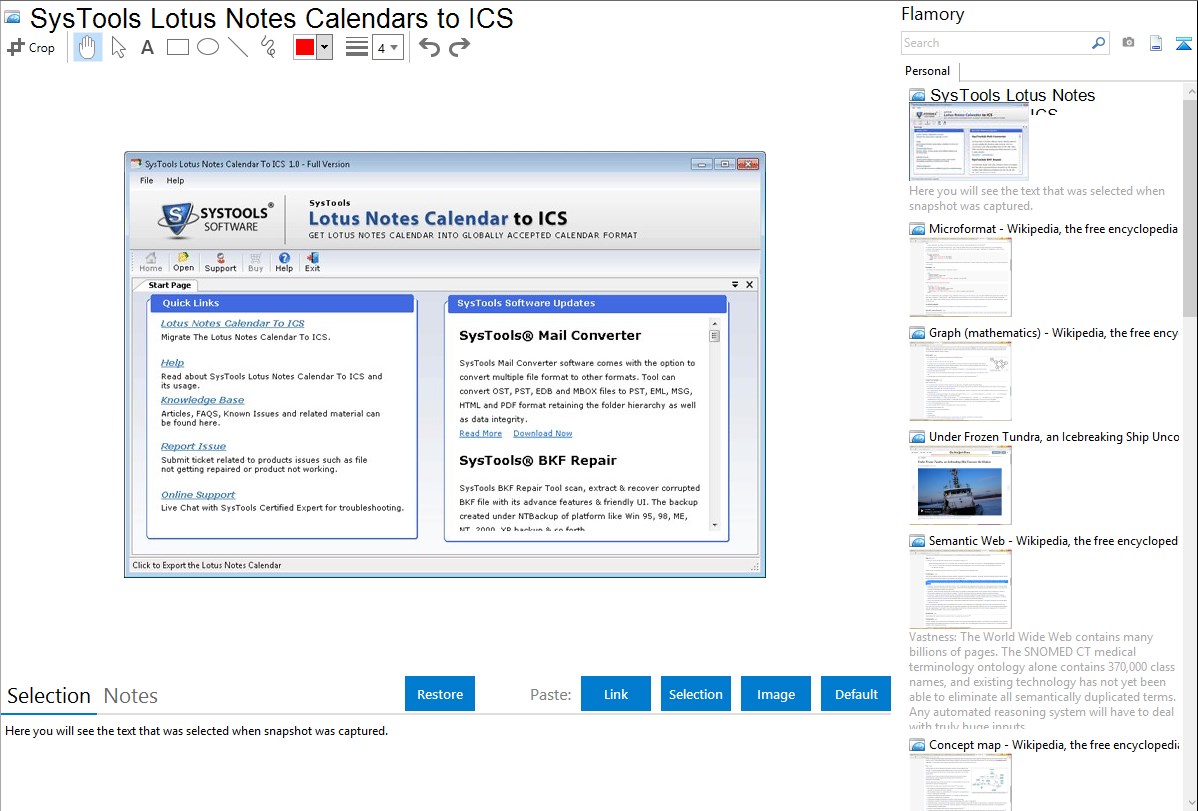Click the snapshot icon next to the page title

[x=13, y=18]
